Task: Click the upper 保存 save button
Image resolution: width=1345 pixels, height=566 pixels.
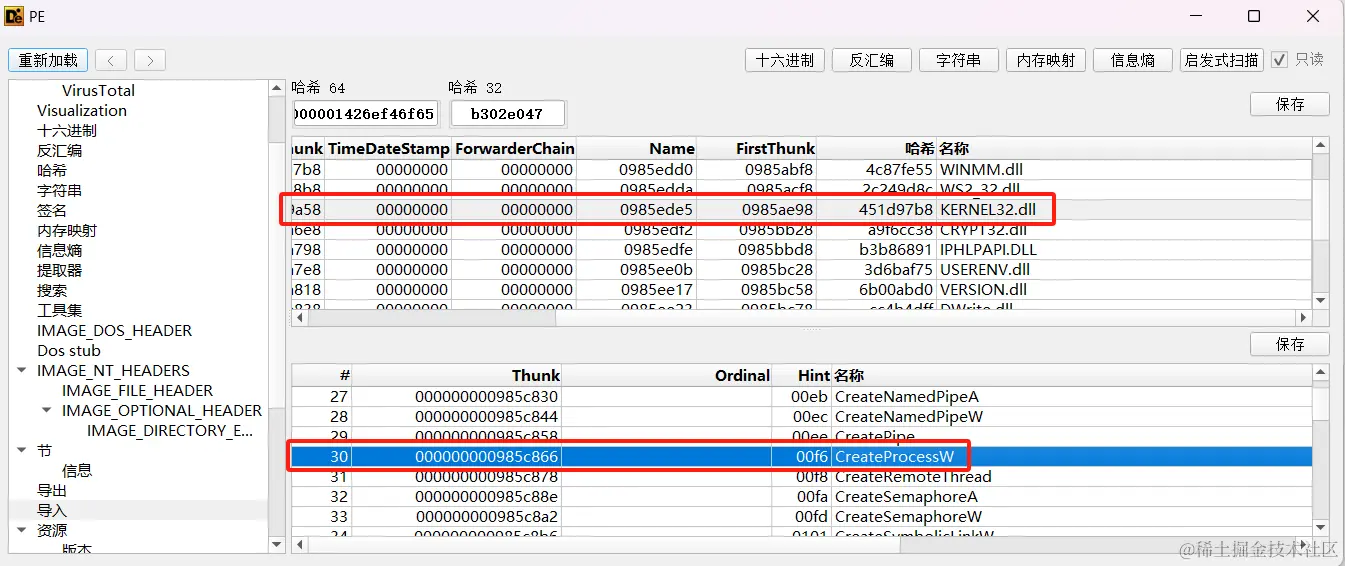Action: [1290, 104]
